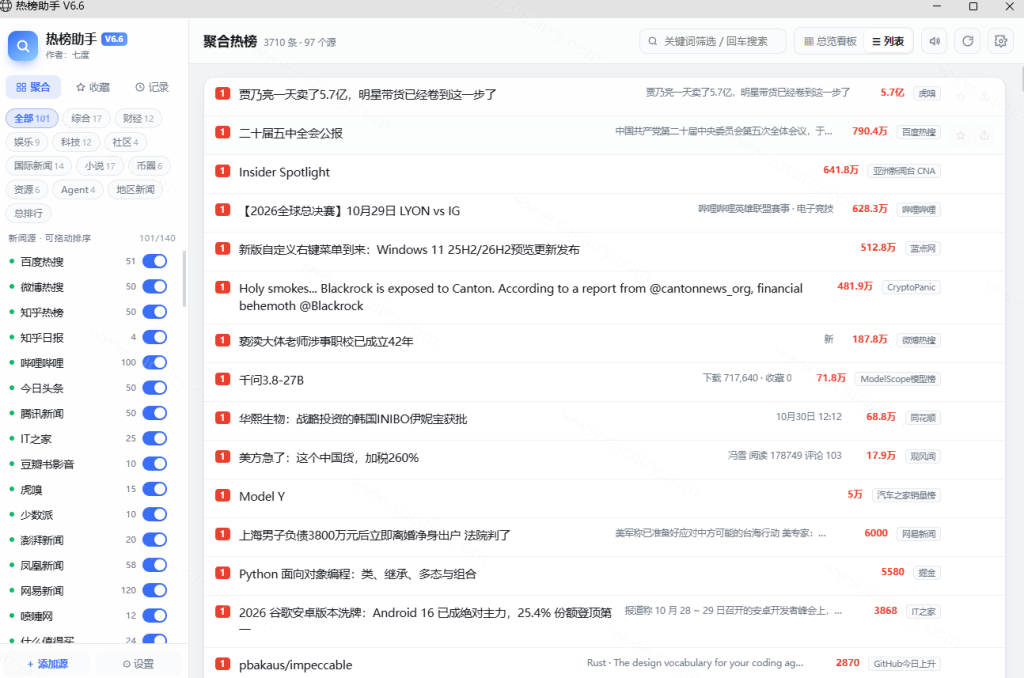The image size is (1024, 678).
Task: Open the Windows 11 25H2/26H2 headline
Action: click(x=409, y=250)
